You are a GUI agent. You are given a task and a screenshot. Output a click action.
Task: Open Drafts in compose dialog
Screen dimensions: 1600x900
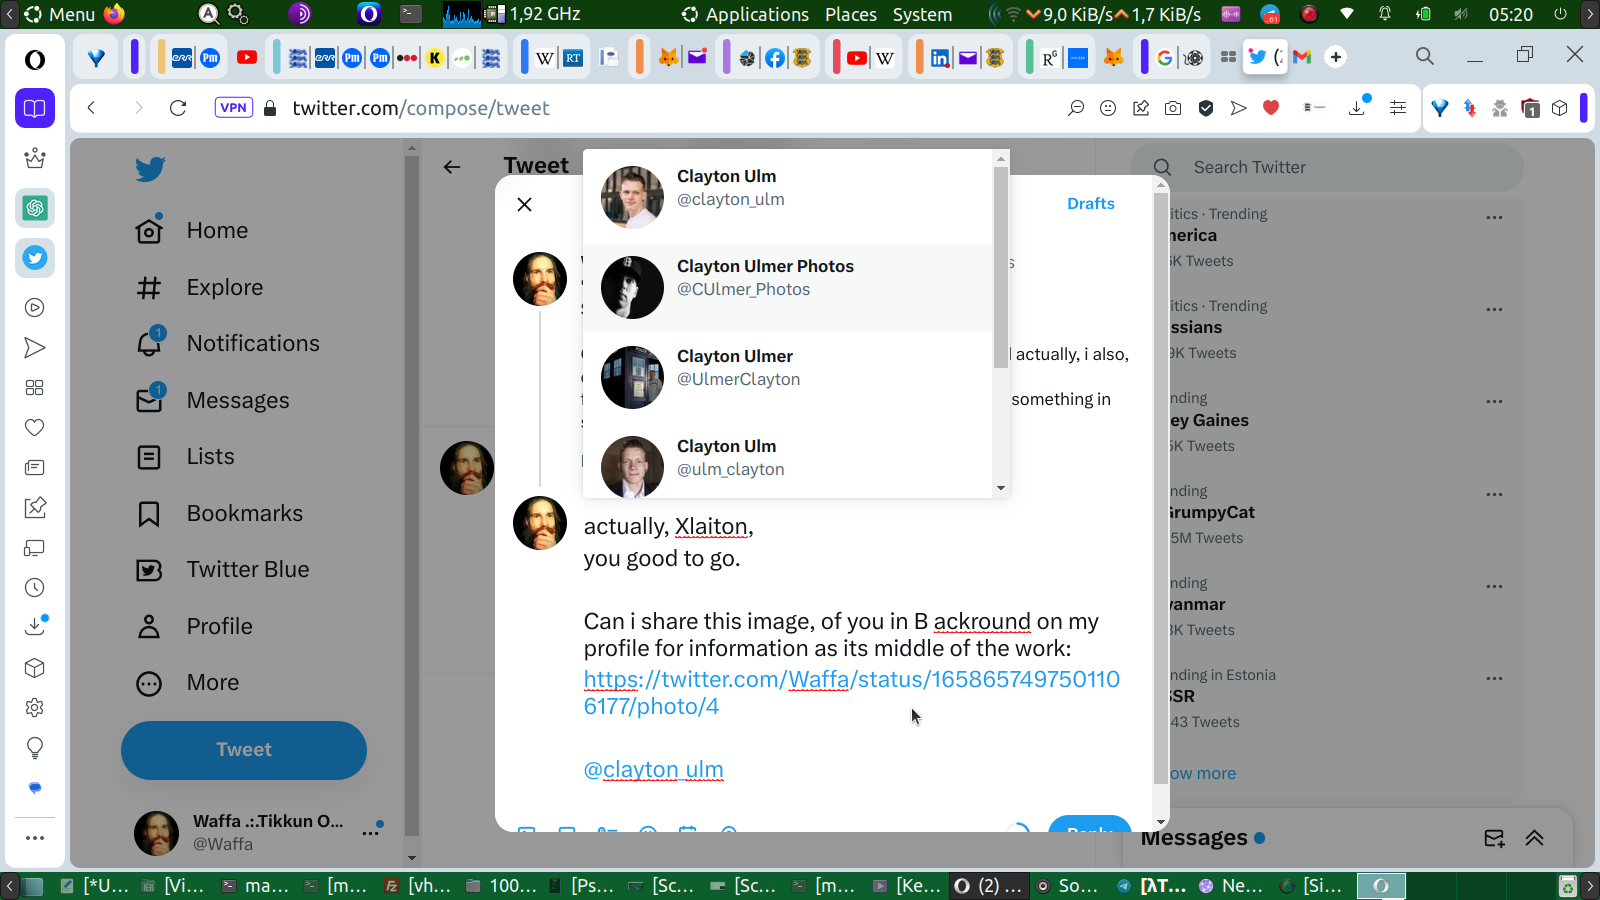tap(1090, 203)
